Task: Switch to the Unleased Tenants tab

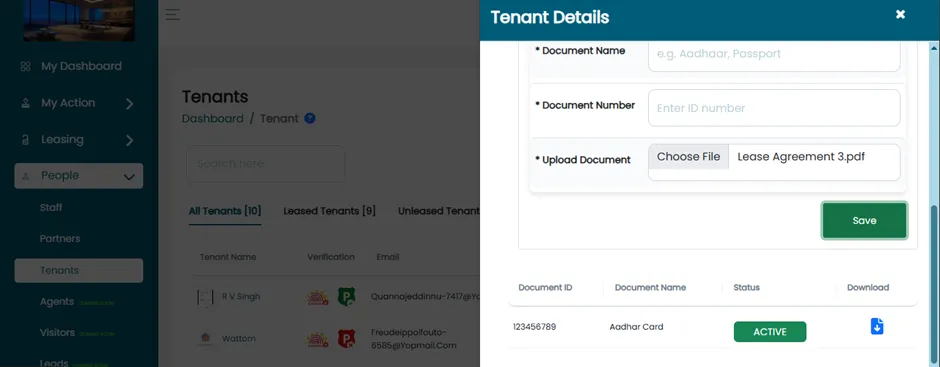Action: [x=439, y=211]
